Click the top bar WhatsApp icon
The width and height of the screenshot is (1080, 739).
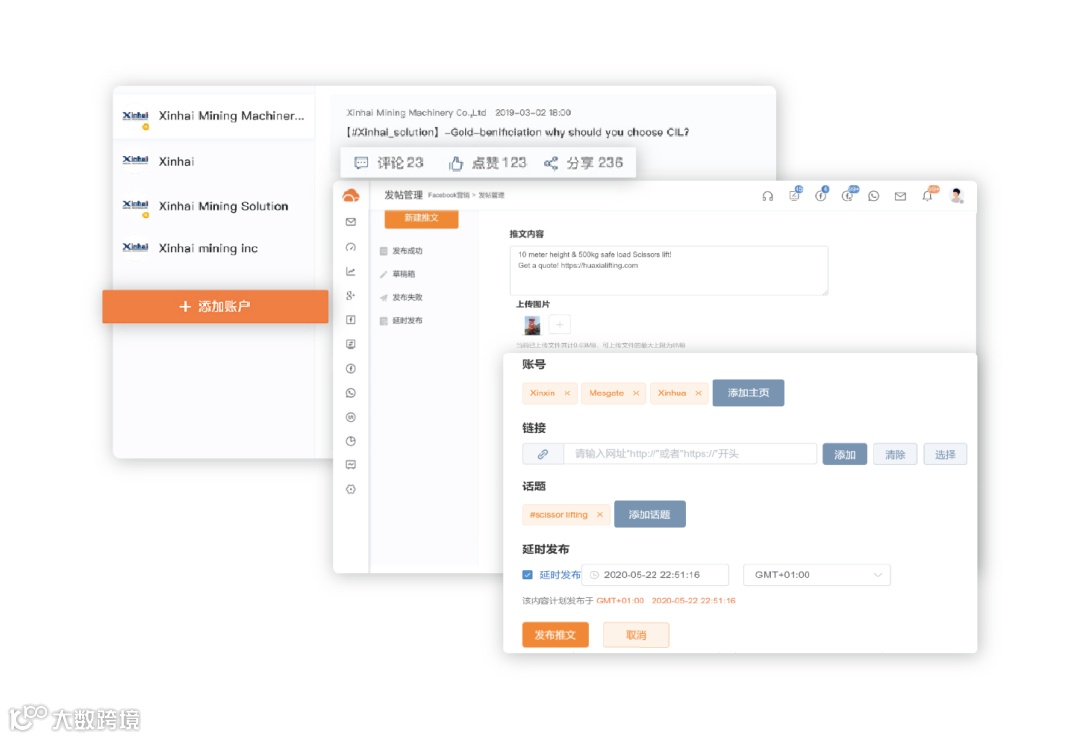(873, 196)
